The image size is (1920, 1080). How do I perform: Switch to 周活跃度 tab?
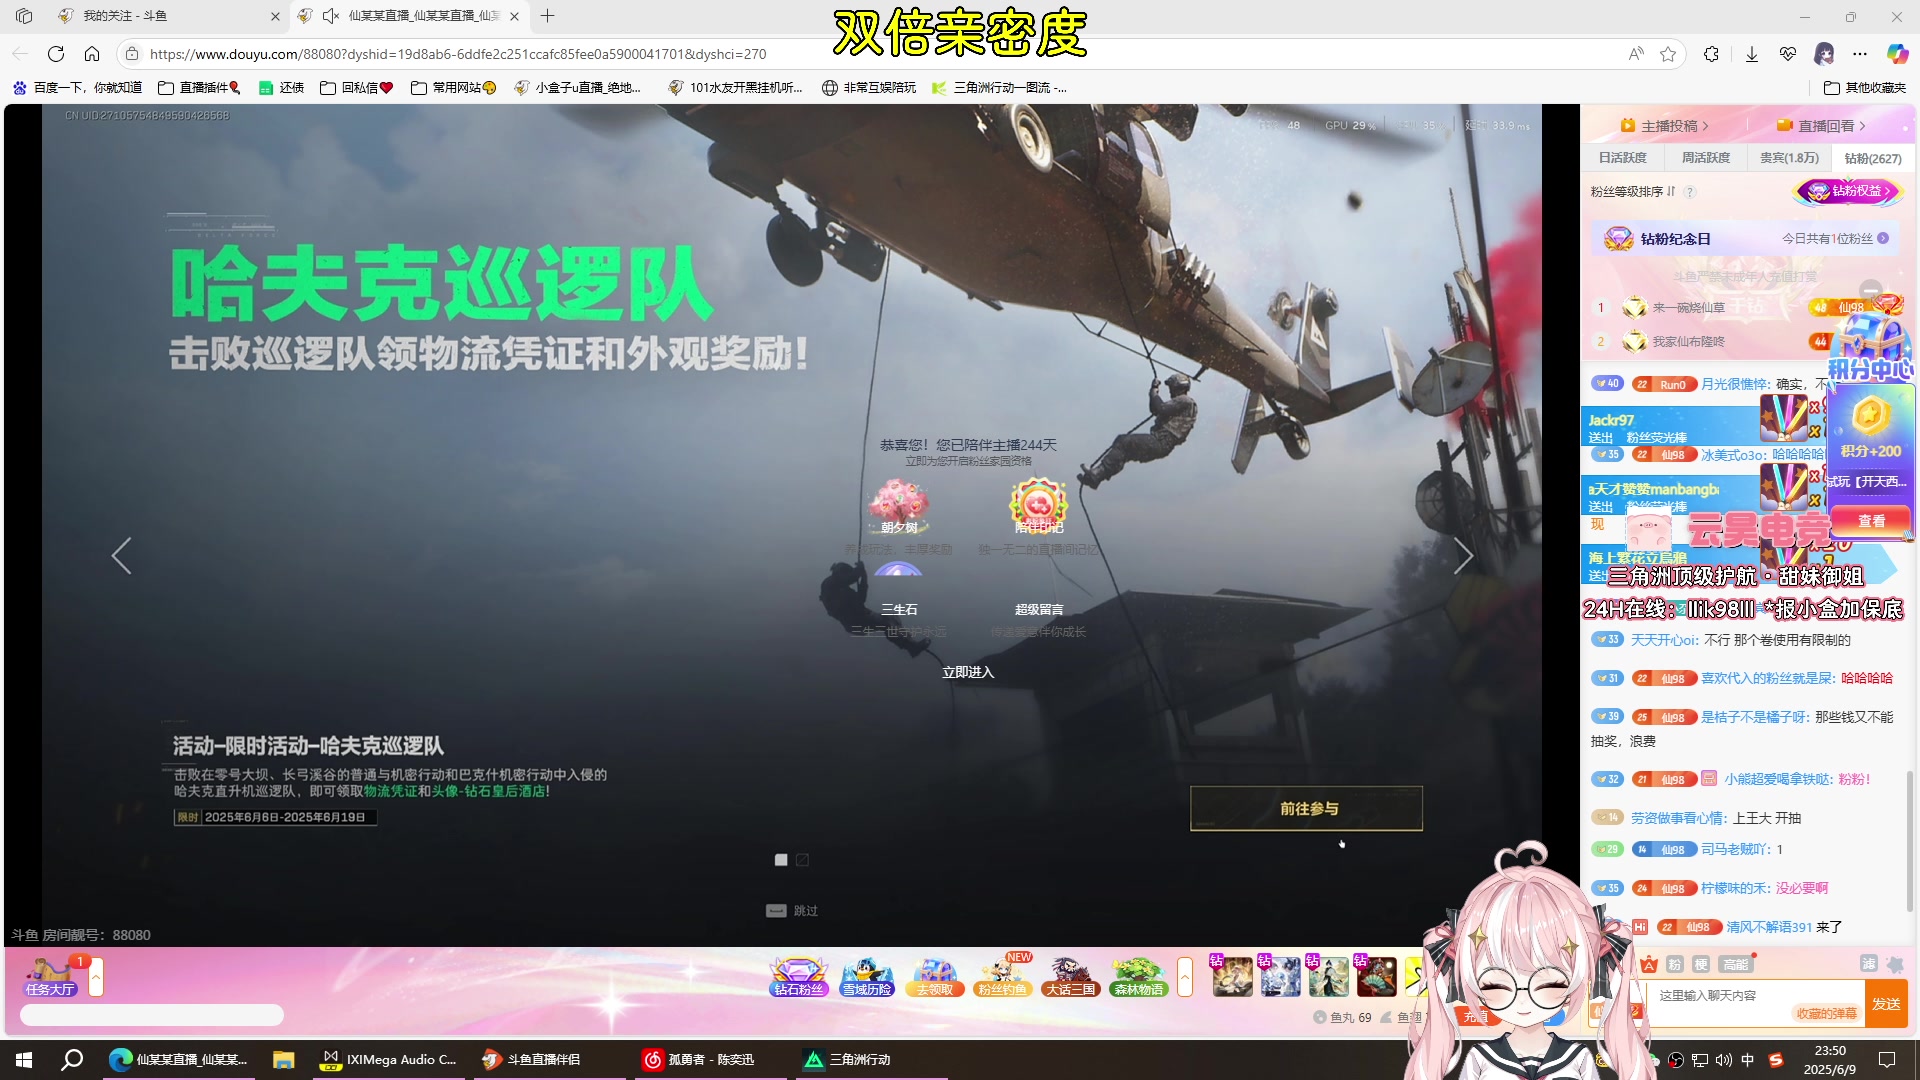click(1705, 158)
